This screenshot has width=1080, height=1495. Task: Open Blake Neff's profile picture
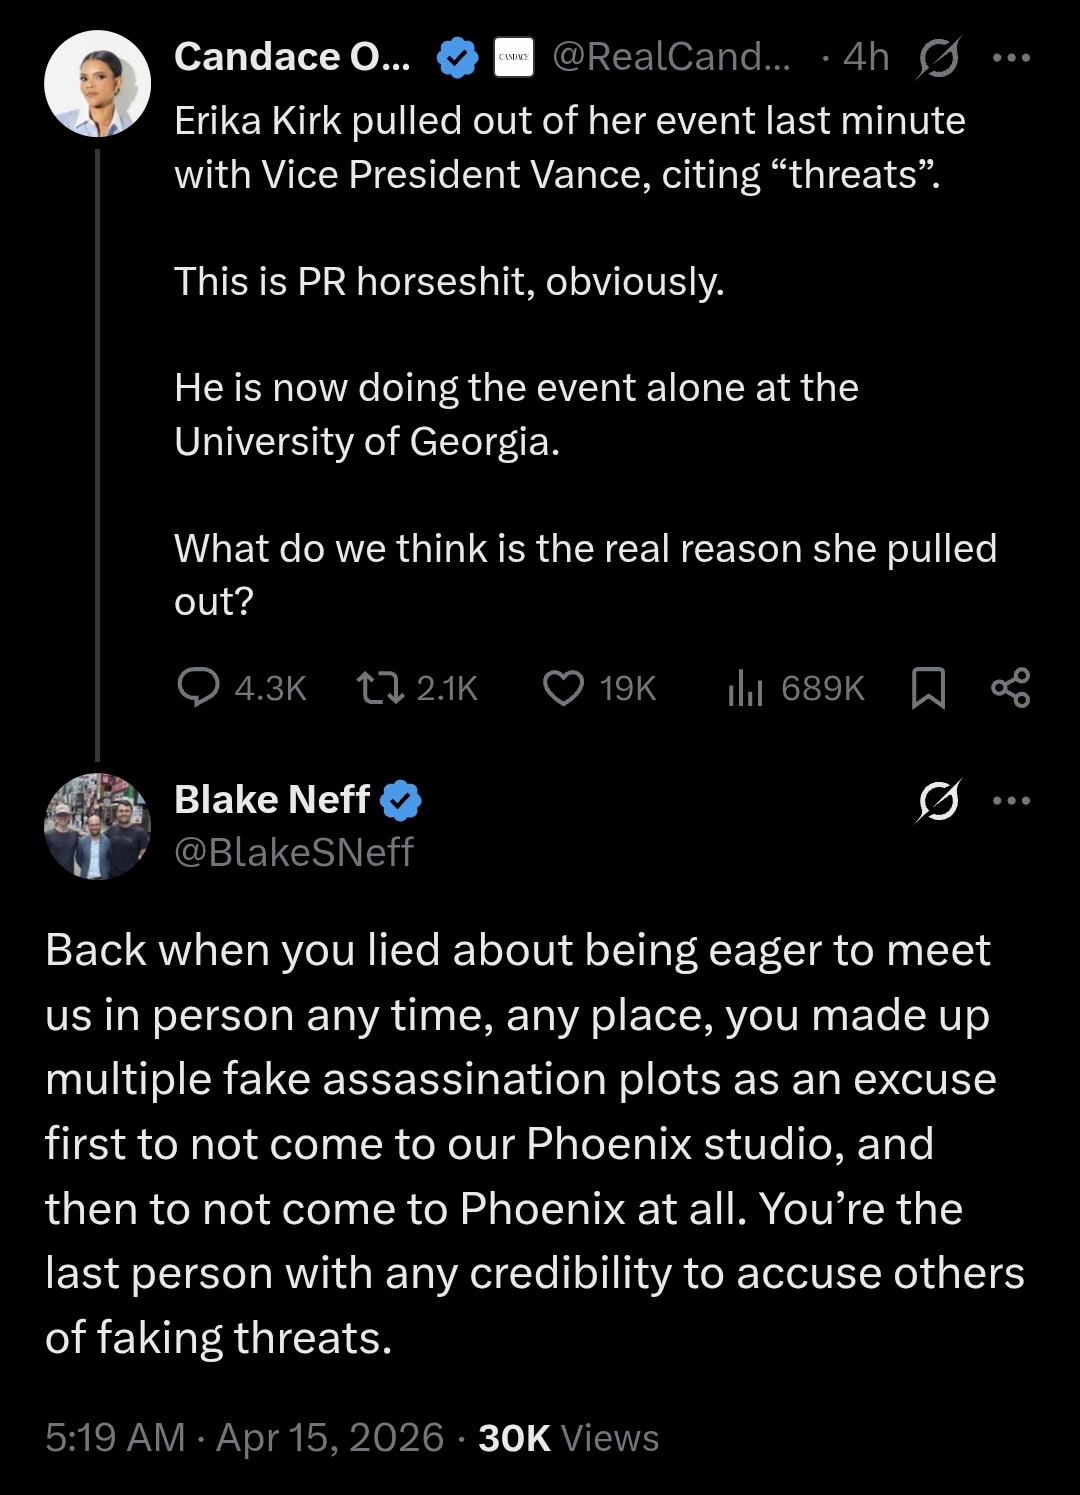pyautogui.click(x=97, y=826)
